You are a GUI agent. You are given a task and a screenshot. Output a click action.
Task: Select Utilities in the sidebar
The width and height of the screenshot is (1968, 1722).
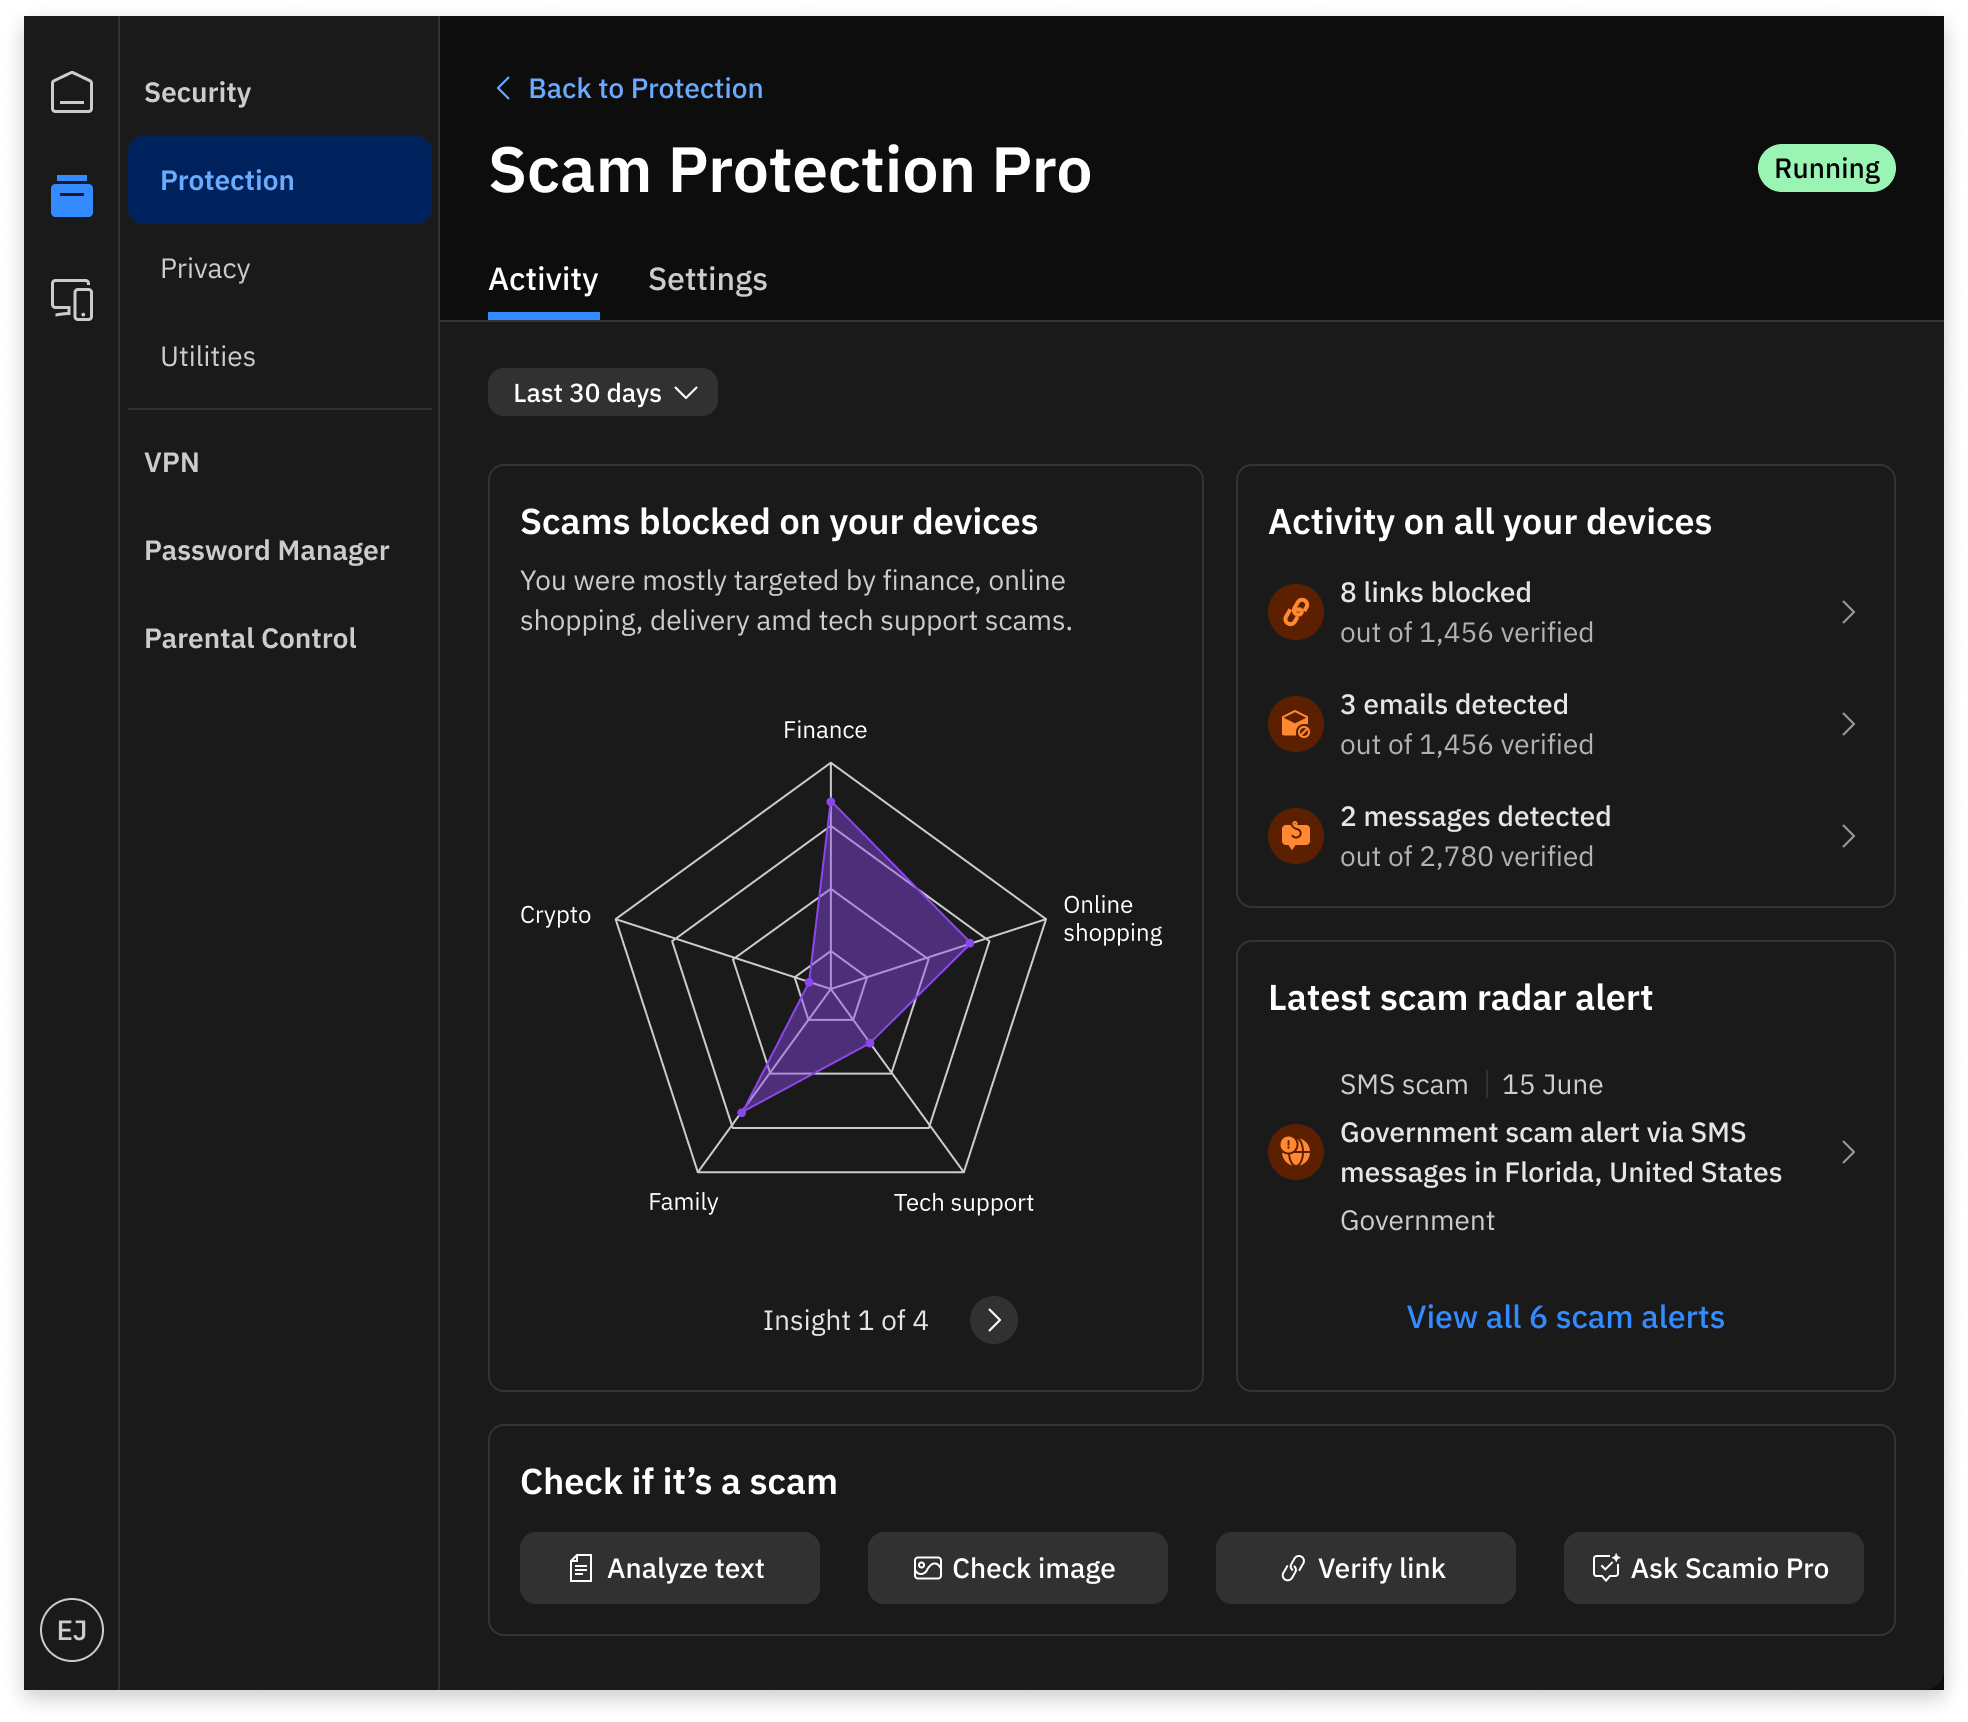click(280, 356)
